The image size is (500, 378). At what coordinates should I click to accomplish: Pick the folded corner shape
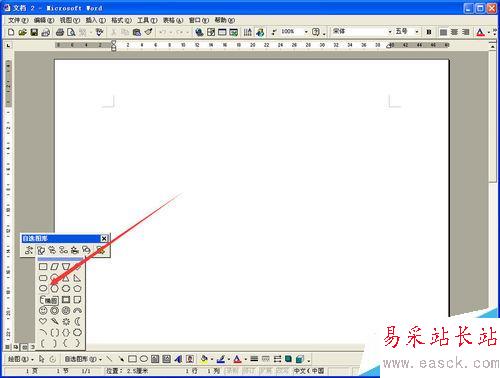point(77,300)
